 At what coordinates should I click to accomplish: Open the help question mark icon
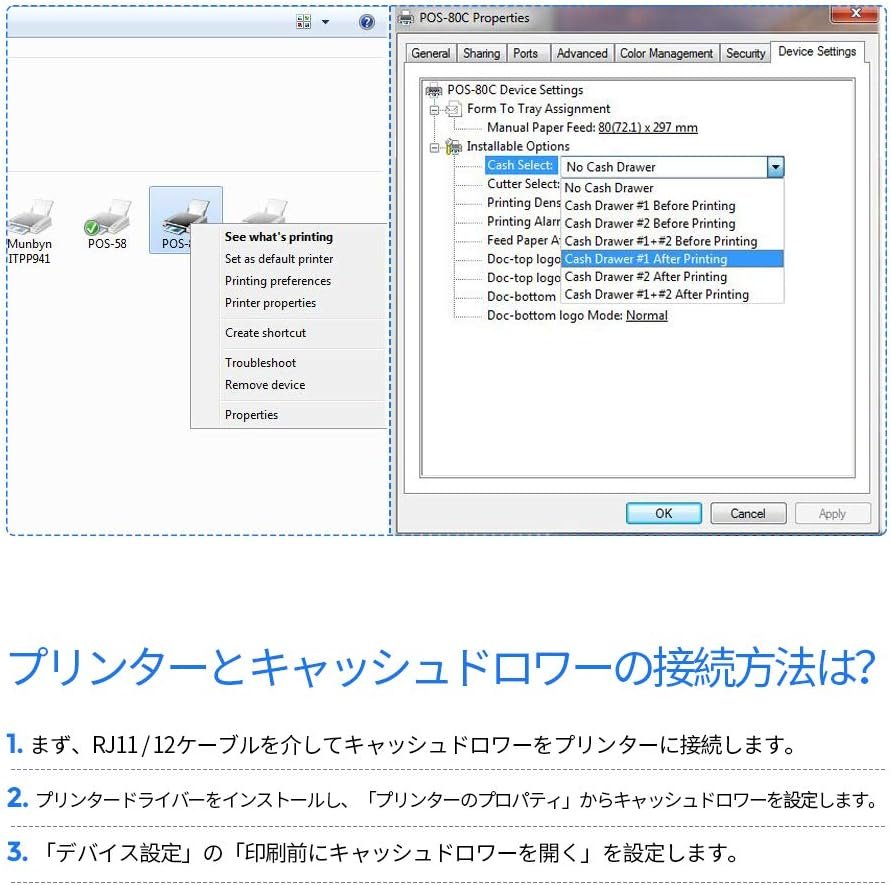pyautogui.click(x=367, y=21)
